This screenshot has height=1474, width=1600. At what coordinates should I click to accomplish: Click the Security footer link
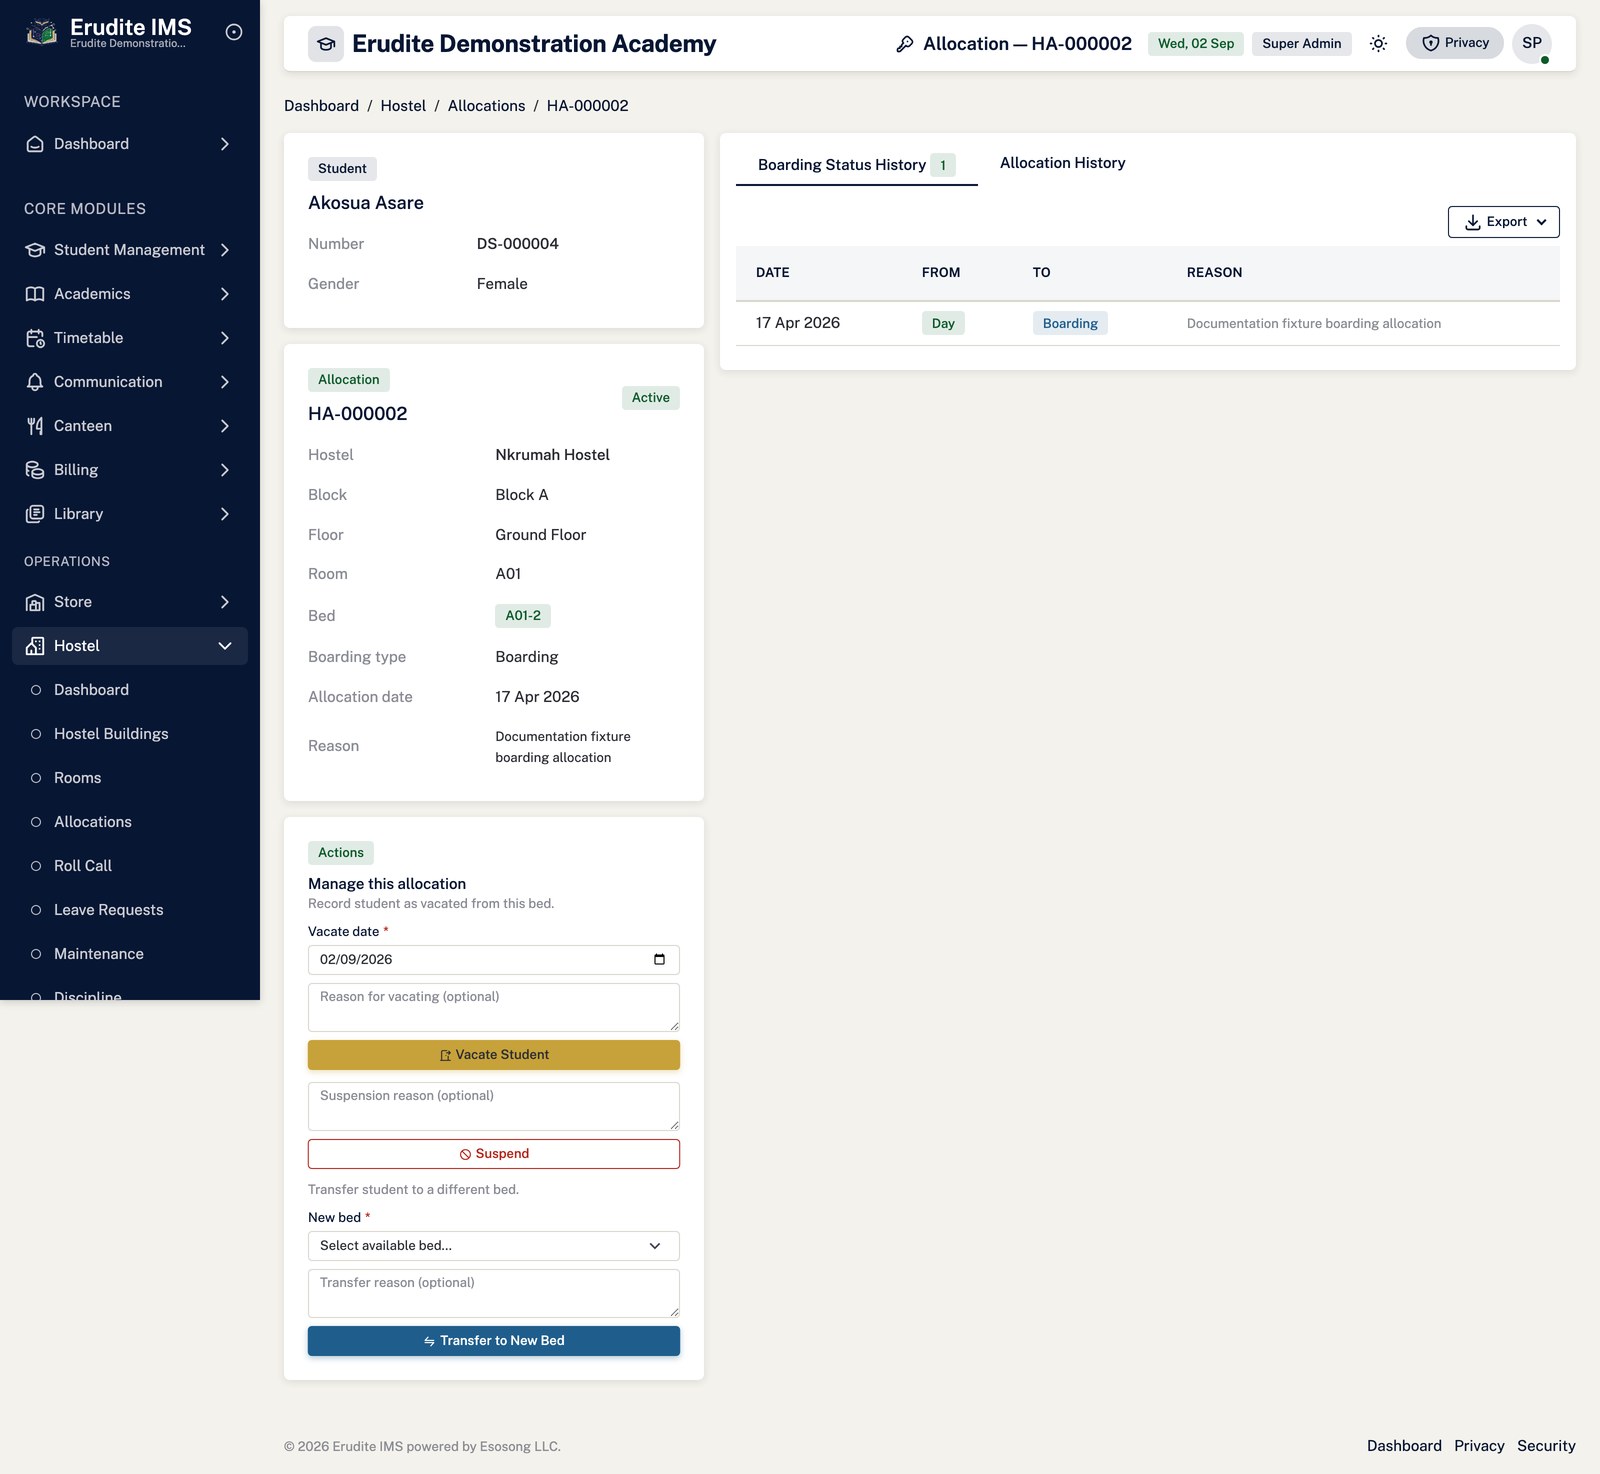(1546, 1446)
